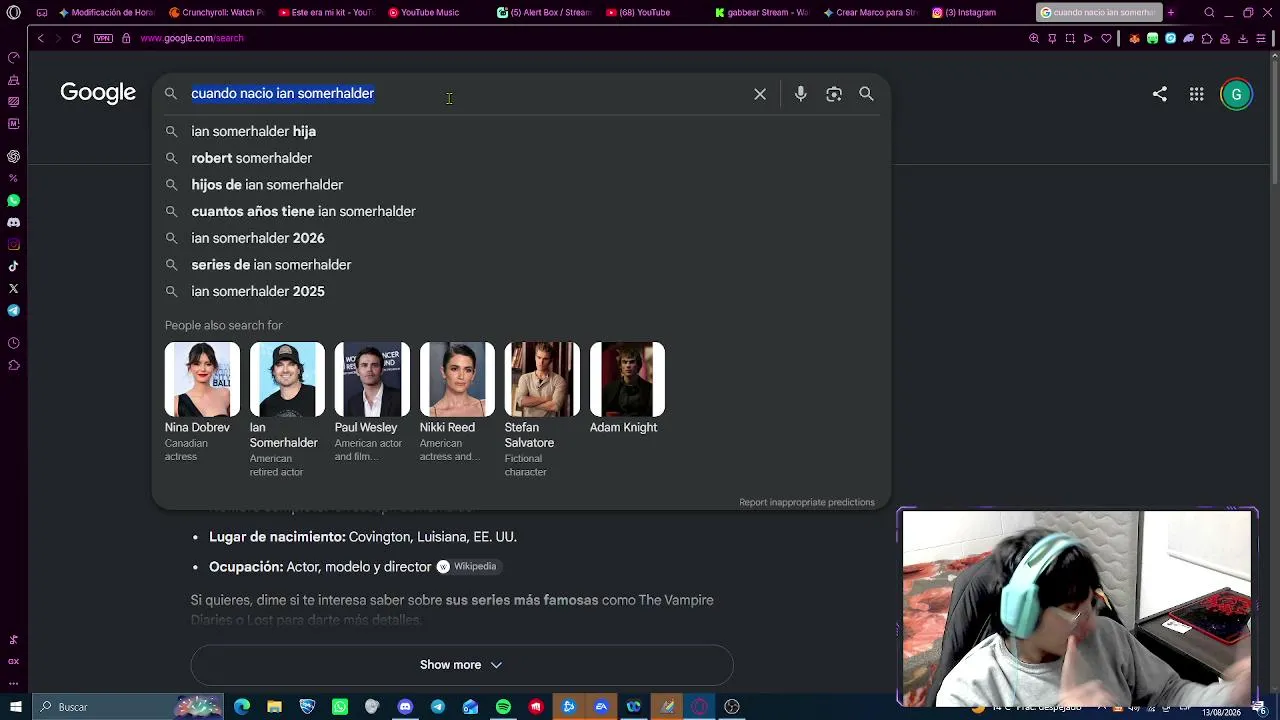Go to the Google logo homepage

[98, 93]
